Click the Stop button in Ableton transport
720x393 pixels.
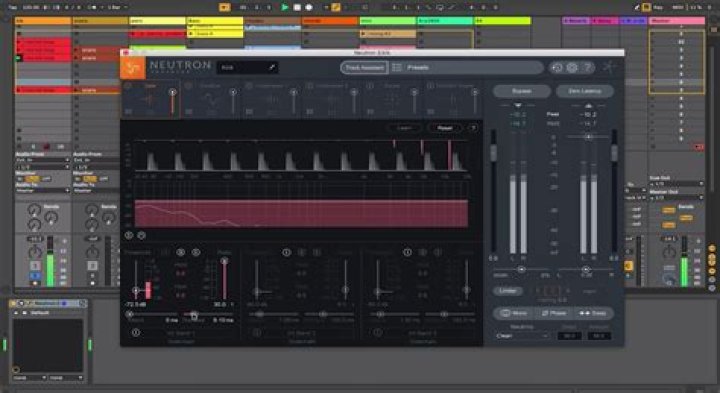297,7
